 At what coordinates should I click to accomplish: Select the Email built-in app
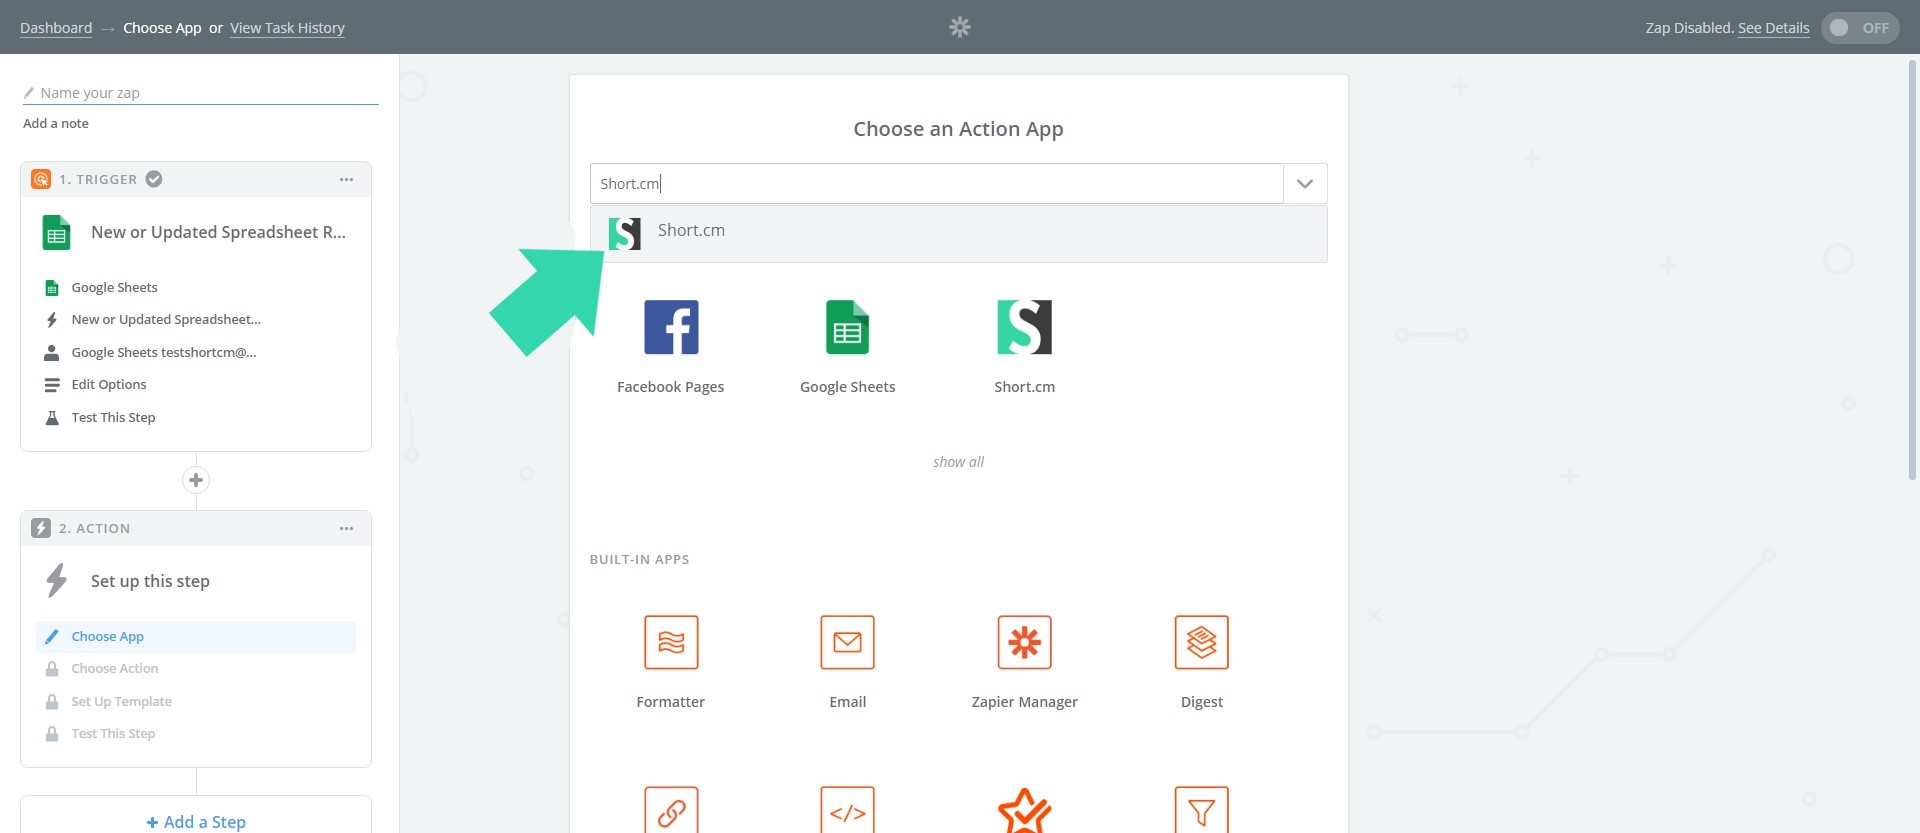click(x=847, y=643)
